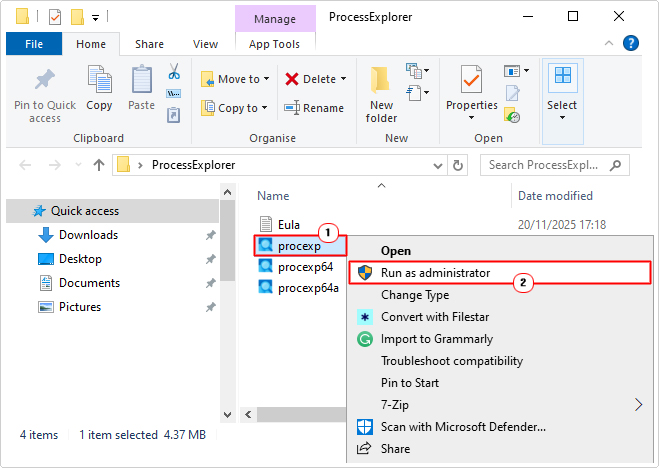Open Pictures in navigation pane
This screenshot has height=468, width=659.
click(112, 307)
